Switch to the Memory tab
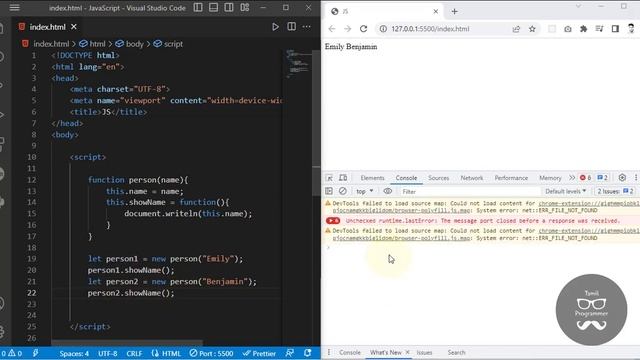The image size is (640, 360). tap(550, 178)
